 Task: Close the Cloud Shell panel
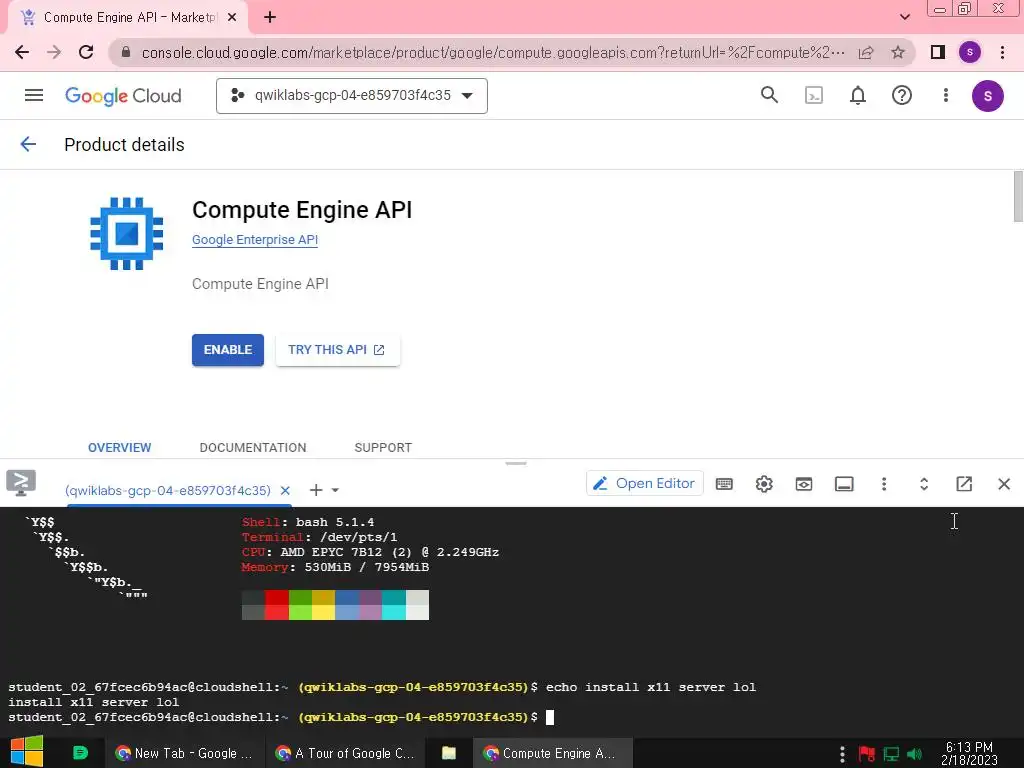click(1004, 484)
